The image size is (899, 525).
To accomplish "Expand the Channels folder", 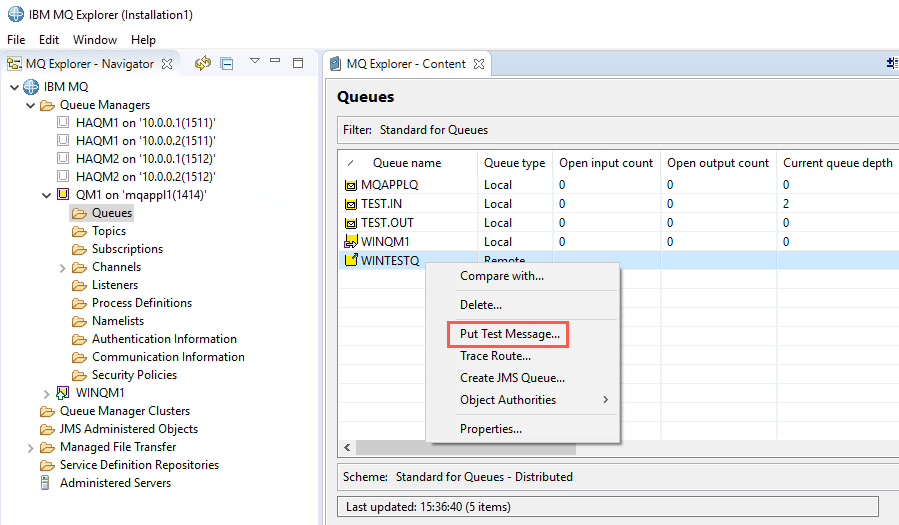I will [x=62, y=268].
